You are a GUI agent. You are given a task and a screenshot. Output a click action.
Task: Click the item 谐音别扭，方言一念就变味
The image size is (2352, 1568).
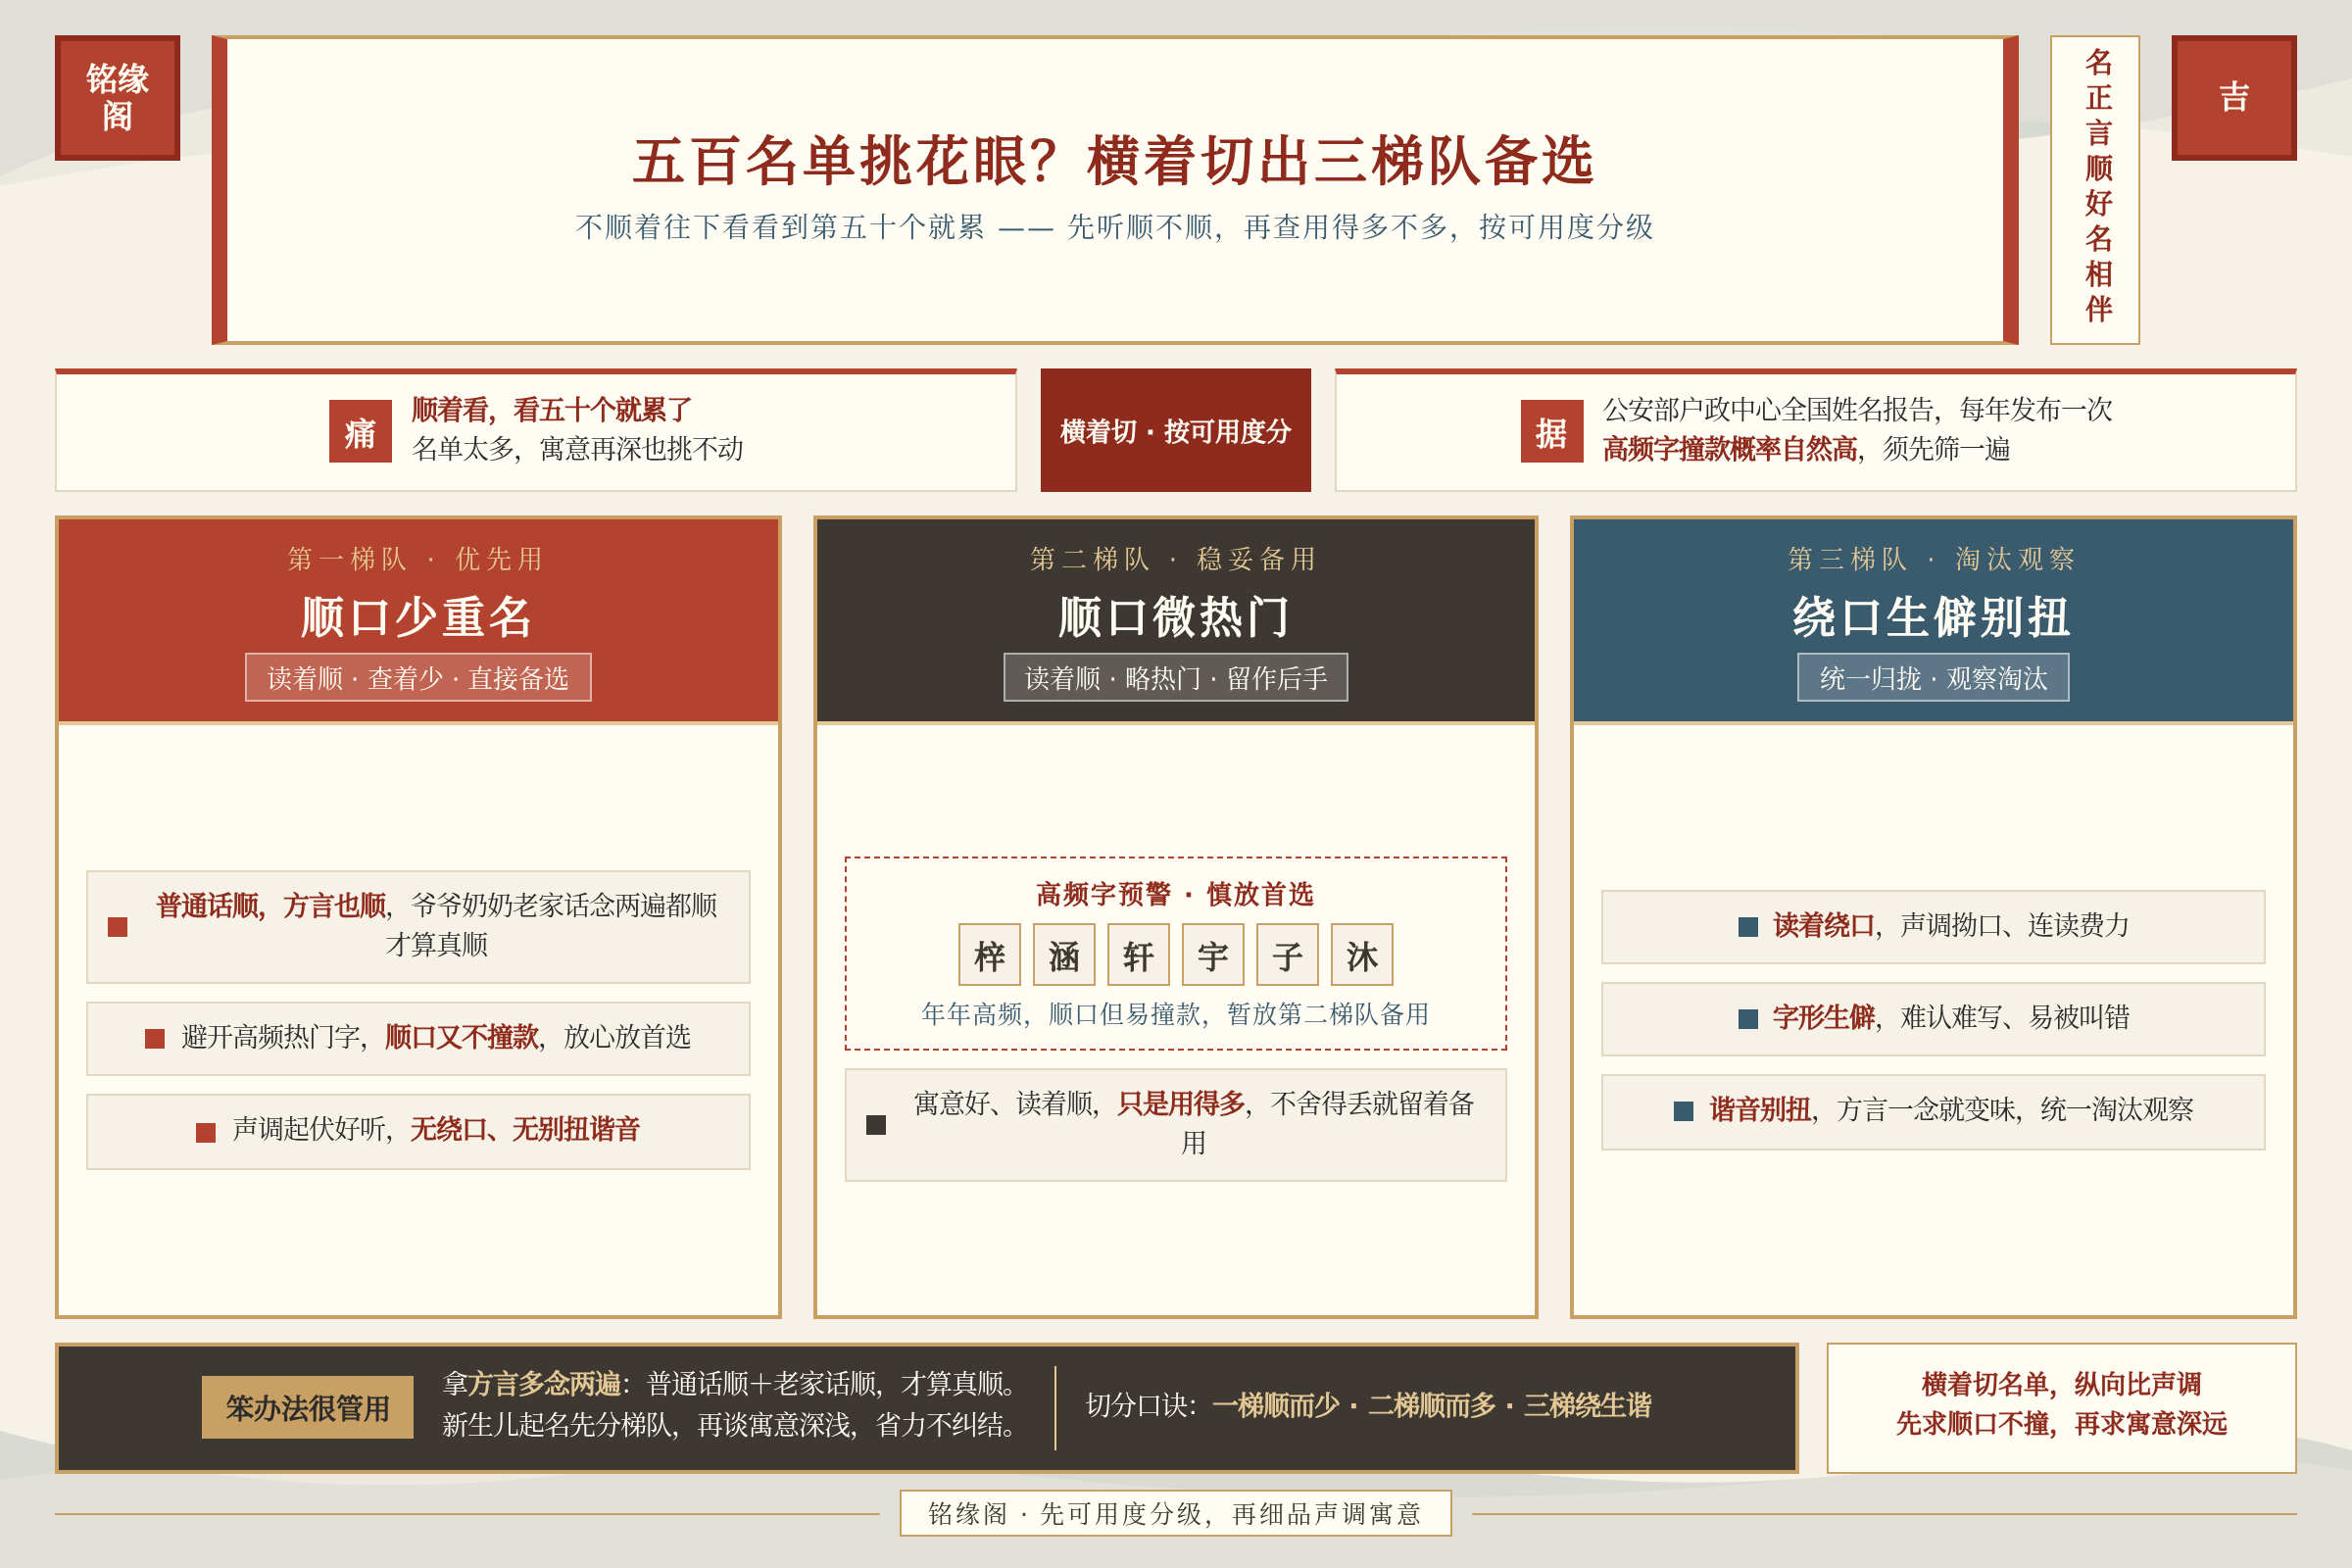point(1933,1112)
